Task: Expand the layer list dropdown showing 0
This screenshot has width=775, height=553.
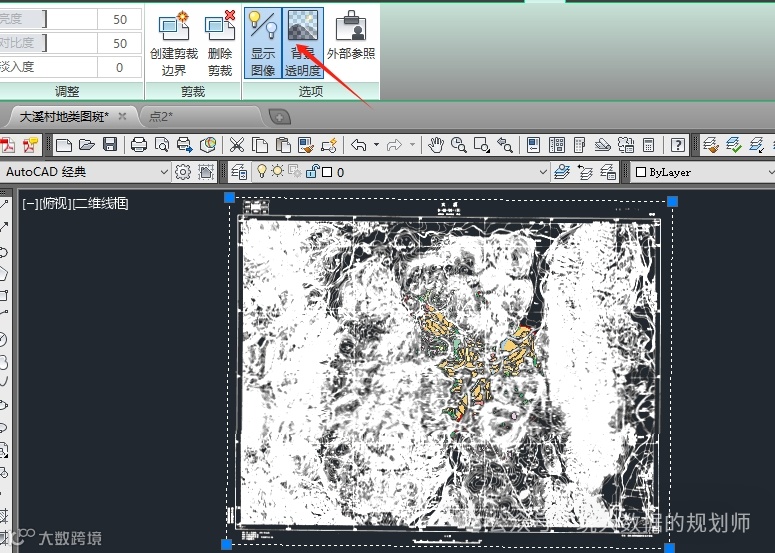Action: pyautogui.click(x=543, y=172)
